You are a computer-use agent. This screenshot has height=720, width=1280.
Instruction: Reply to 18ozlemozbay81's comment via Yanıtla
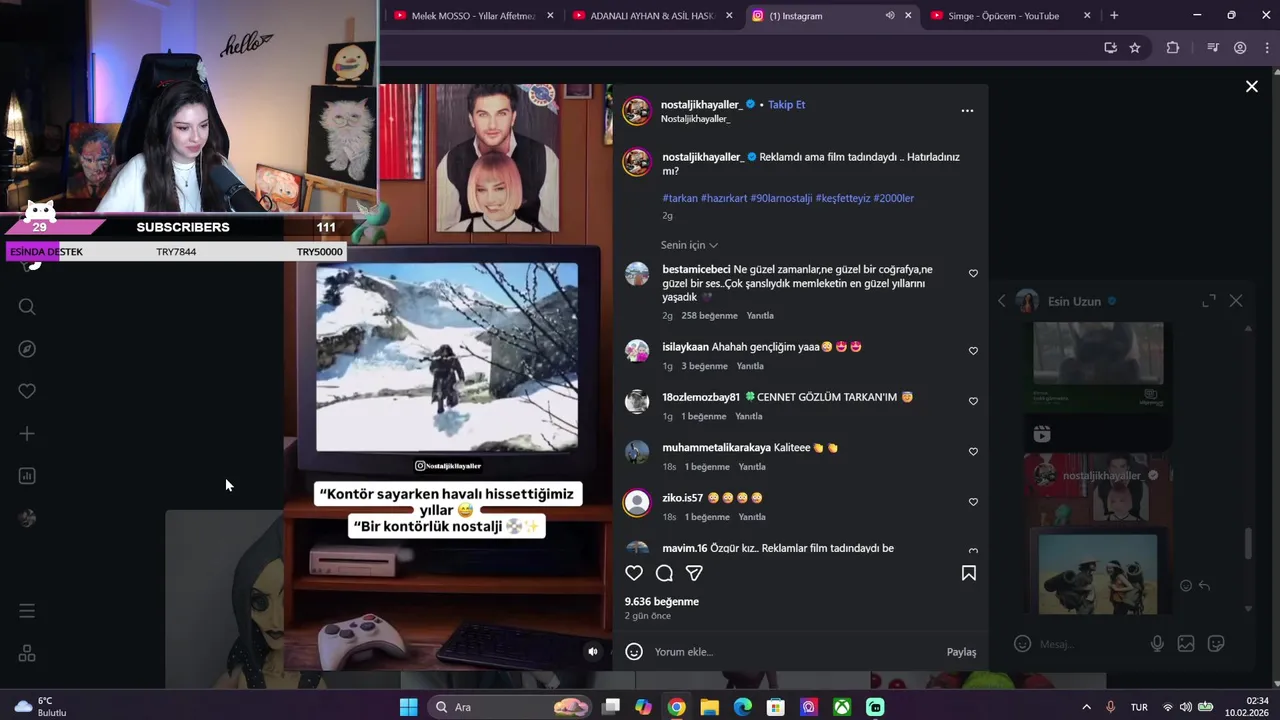(749, 416)
